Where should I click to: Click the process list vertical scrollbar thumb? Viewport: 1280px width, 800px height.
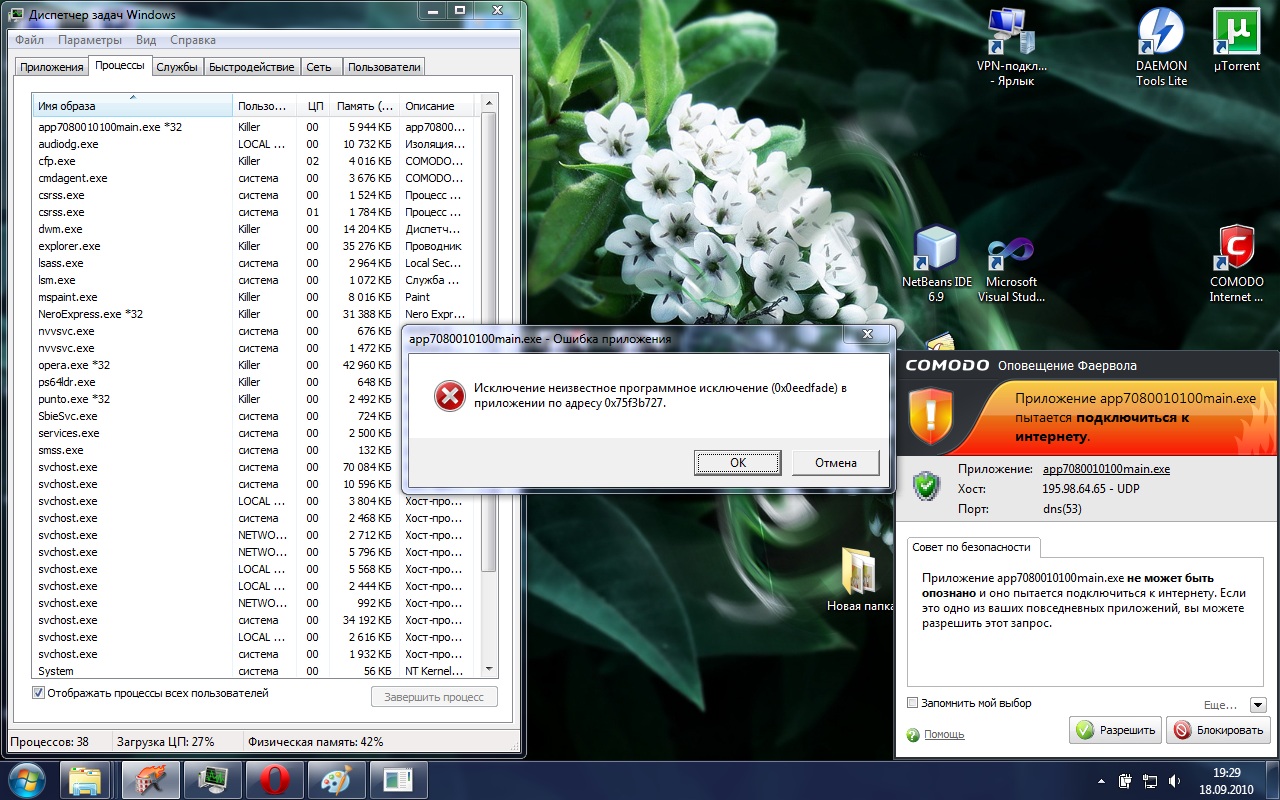pyautogui.click(x=489, y=340)
